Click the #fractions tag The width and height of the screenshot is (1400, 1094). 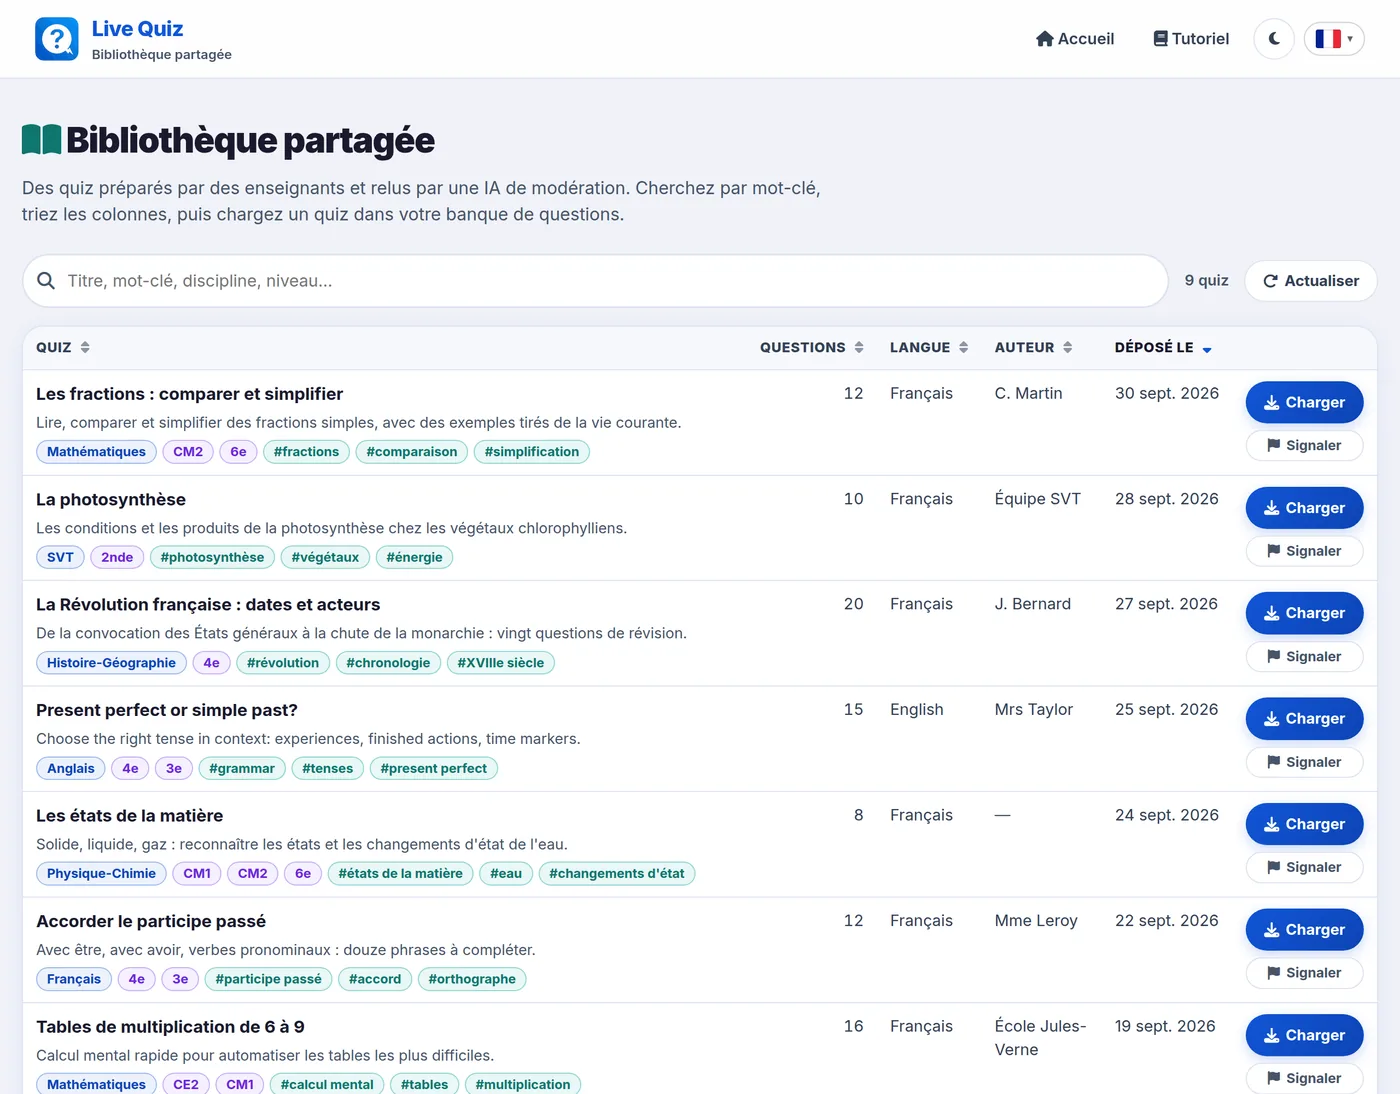pyautogui.click(x=306, y=452)
